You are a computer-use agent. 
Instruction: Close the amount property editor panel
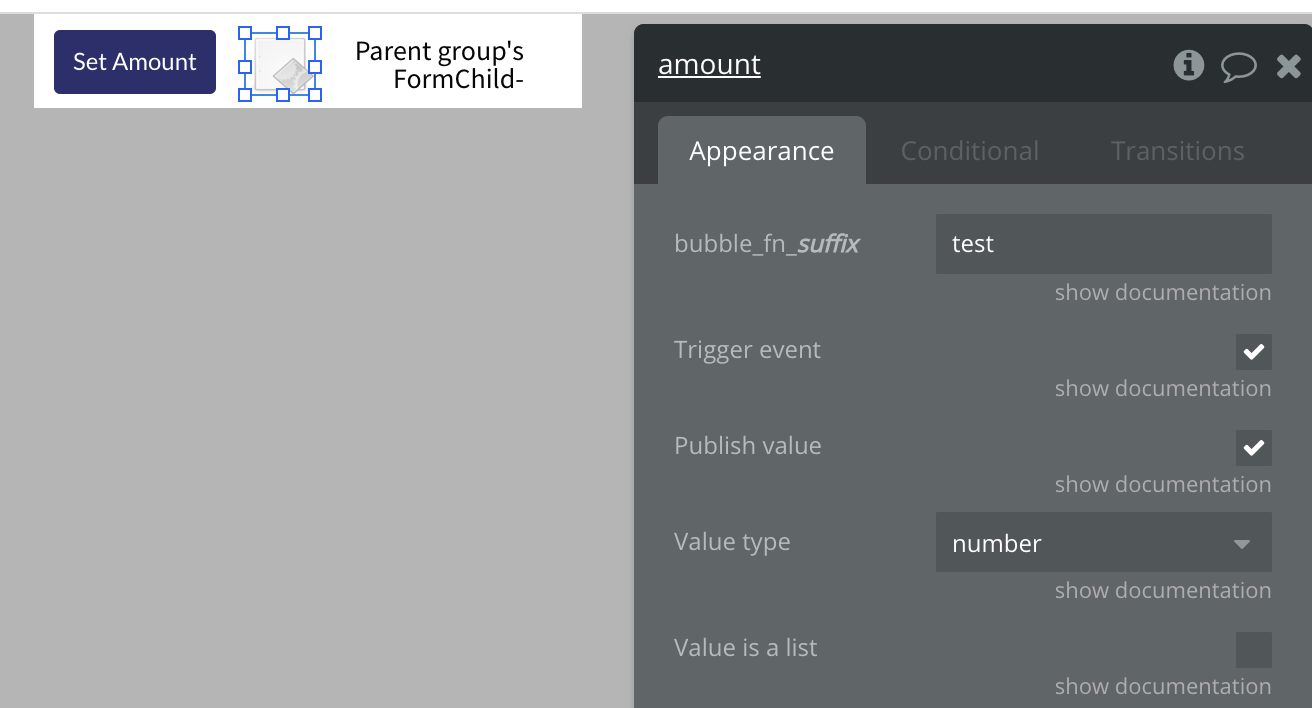[x=1289, y=67]
